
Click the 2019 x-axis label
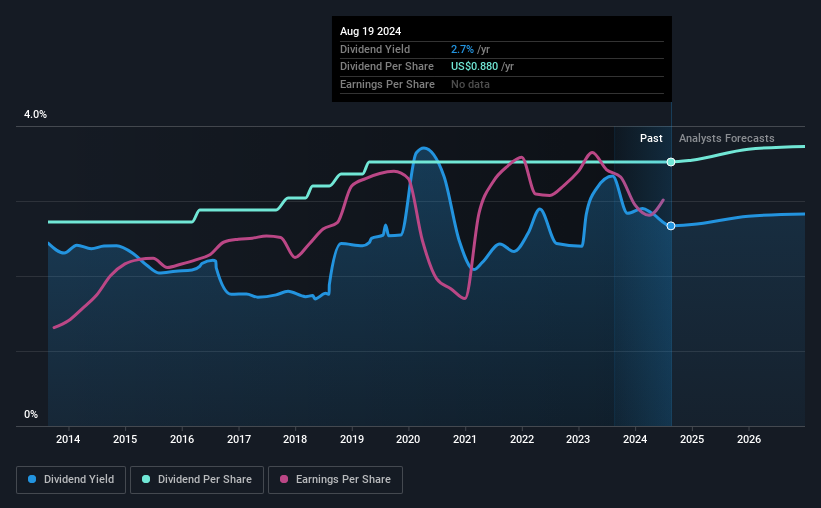click(x=352, y=439)
